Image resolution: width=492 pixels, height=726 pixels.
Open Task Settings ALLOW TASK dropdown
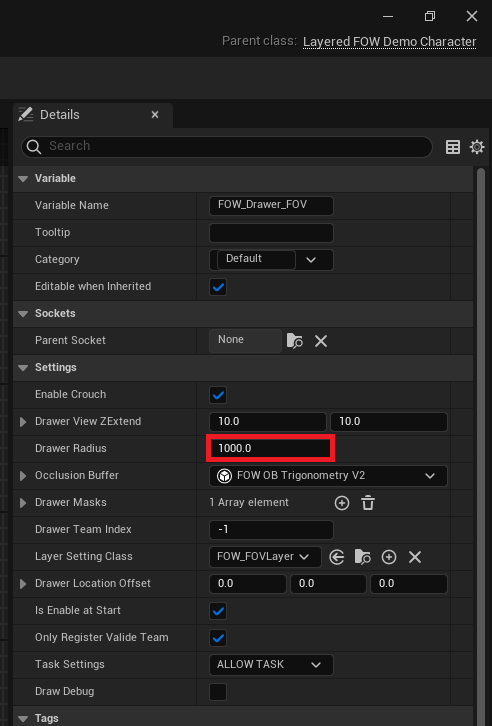[271, 665]
